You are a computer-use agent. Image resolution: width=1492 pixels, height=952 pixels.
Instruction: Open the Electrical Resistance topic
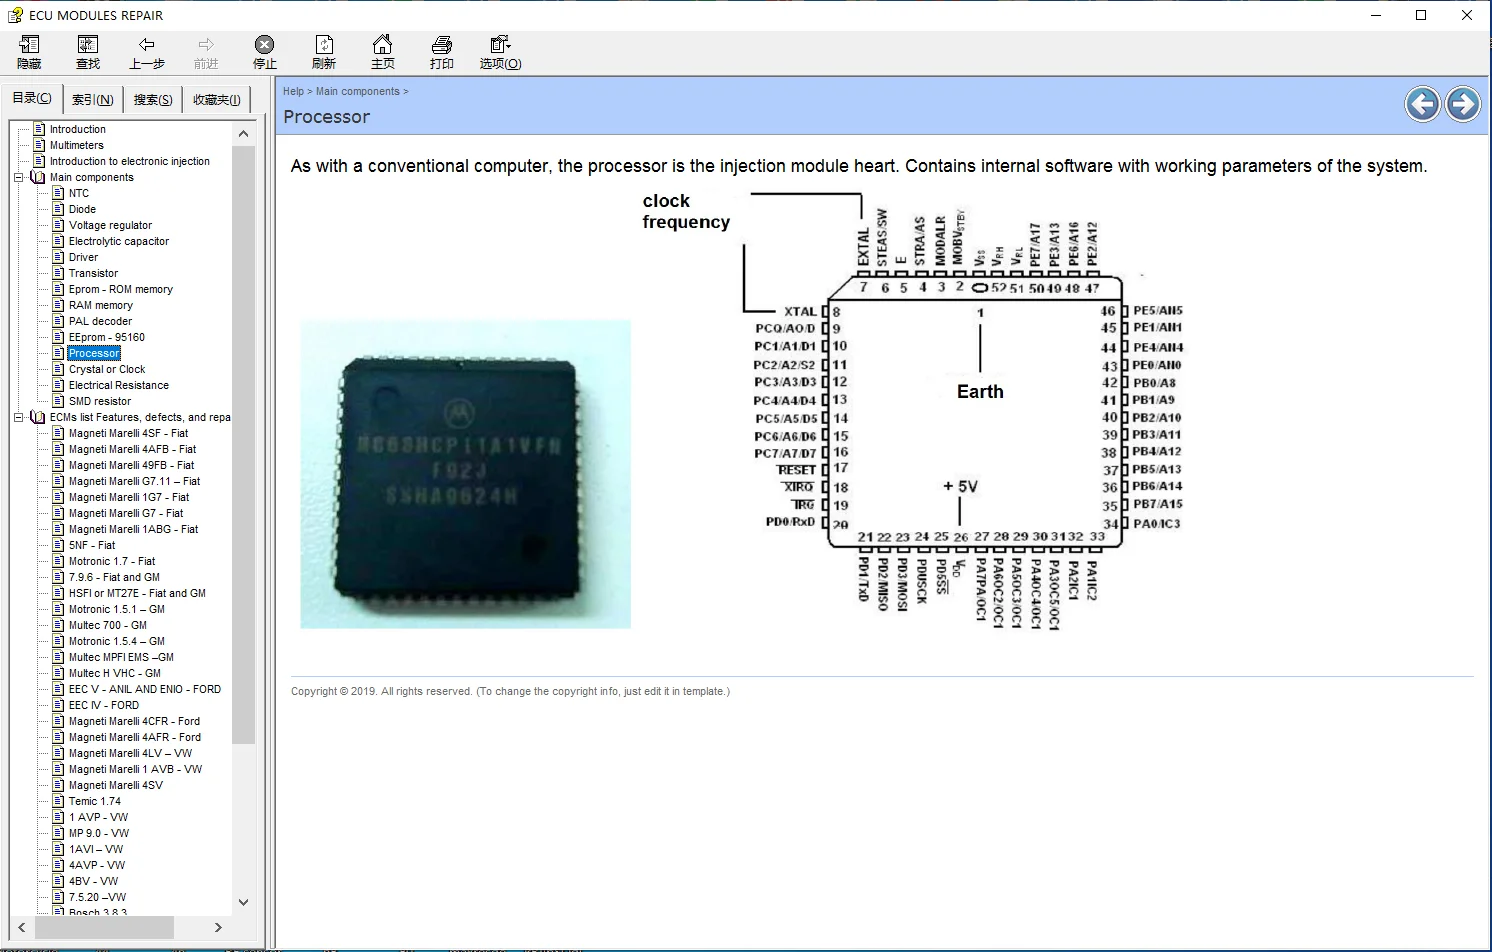coord(119,385)
